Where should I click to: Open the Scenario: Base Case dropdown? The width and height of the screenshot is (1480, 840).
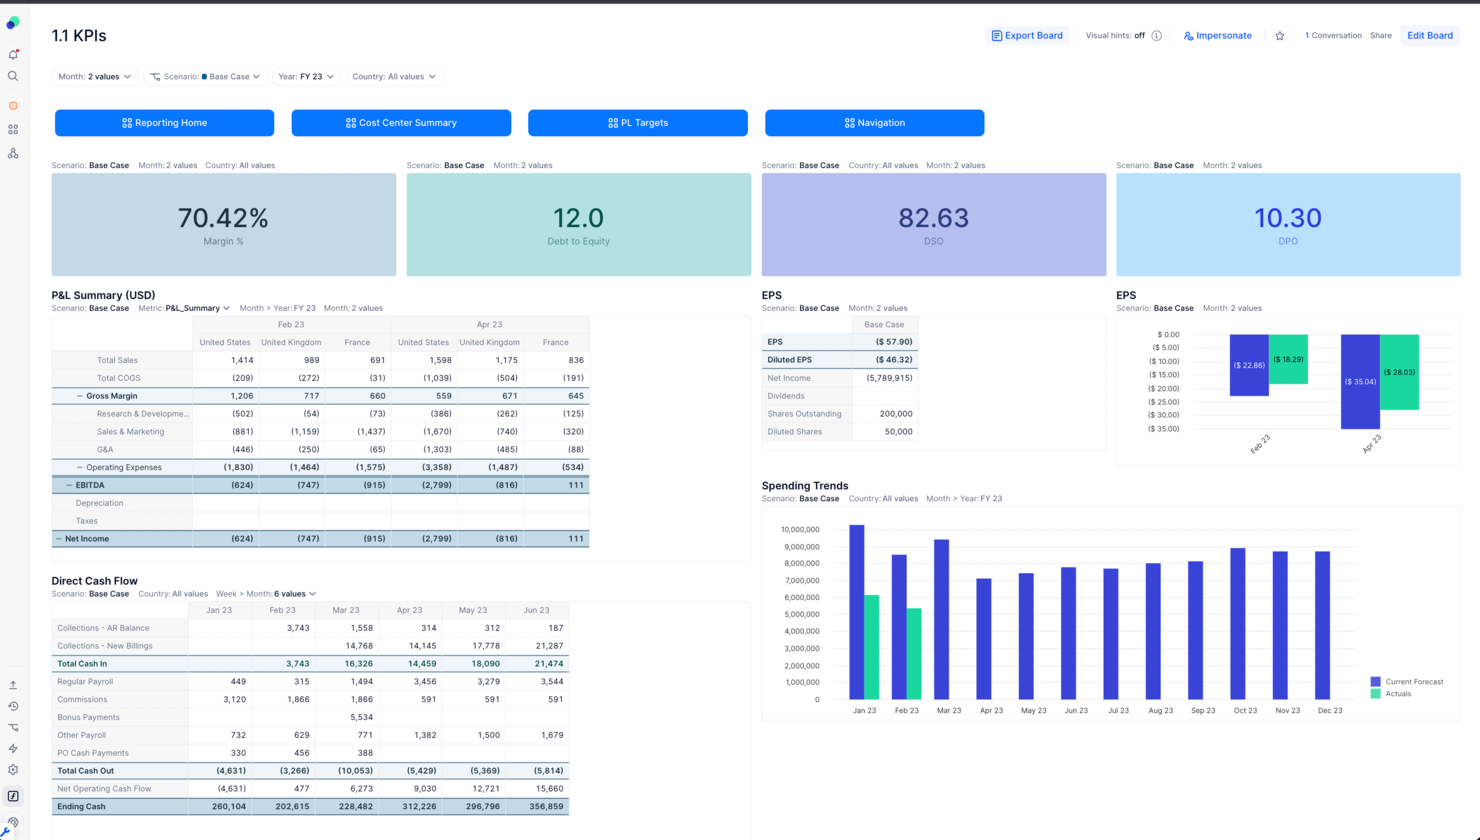[x=205, y=76]
